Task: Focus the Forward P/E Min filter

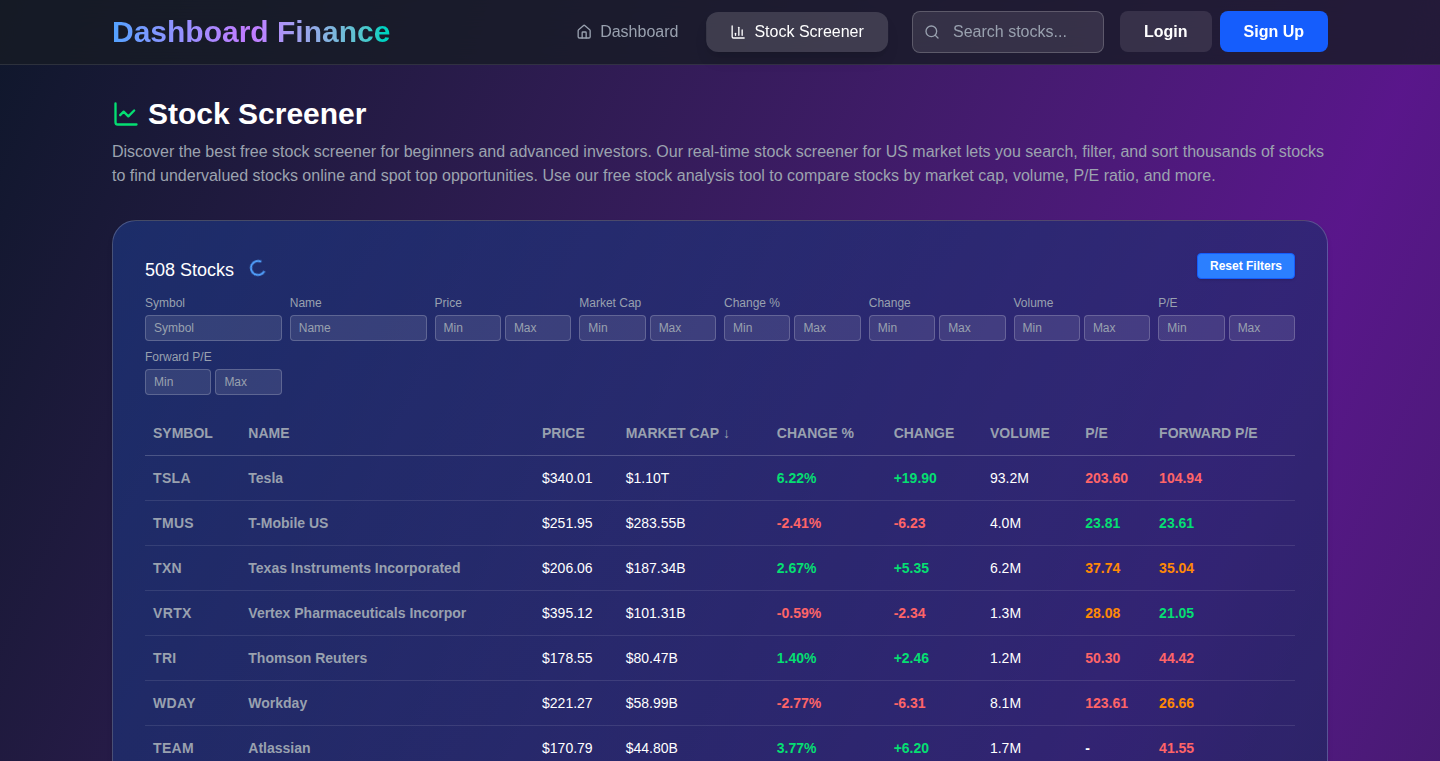Action: (178, 382)
